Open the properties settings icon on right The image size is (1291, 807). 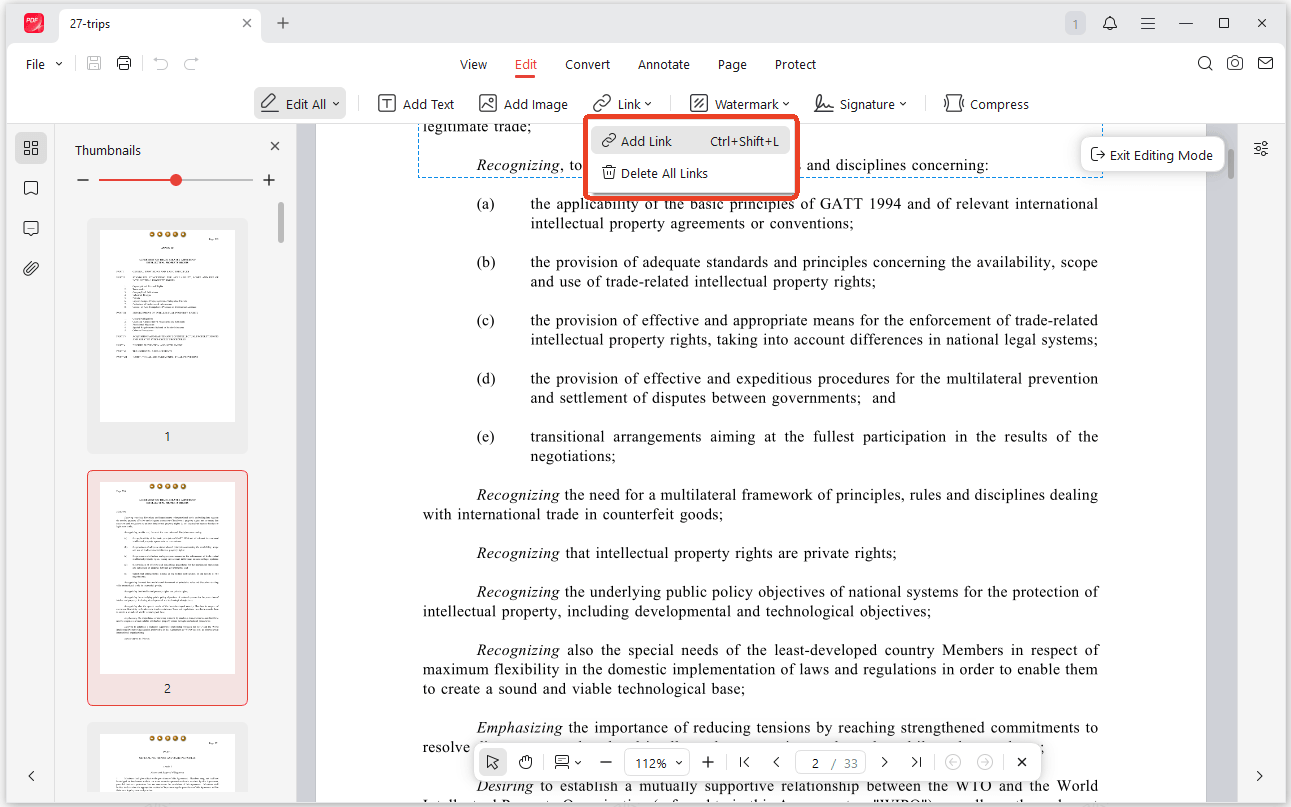[x=1261, y=148]
